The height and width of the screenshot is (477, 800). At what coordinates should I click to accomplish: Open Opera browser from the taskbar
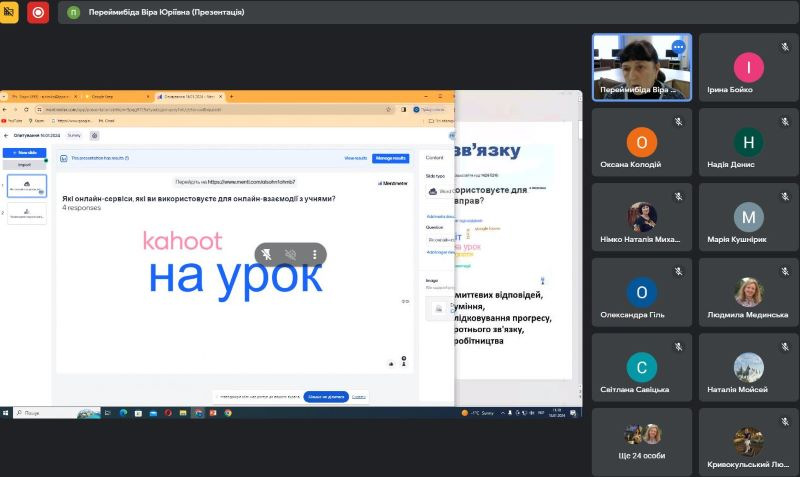168,413
